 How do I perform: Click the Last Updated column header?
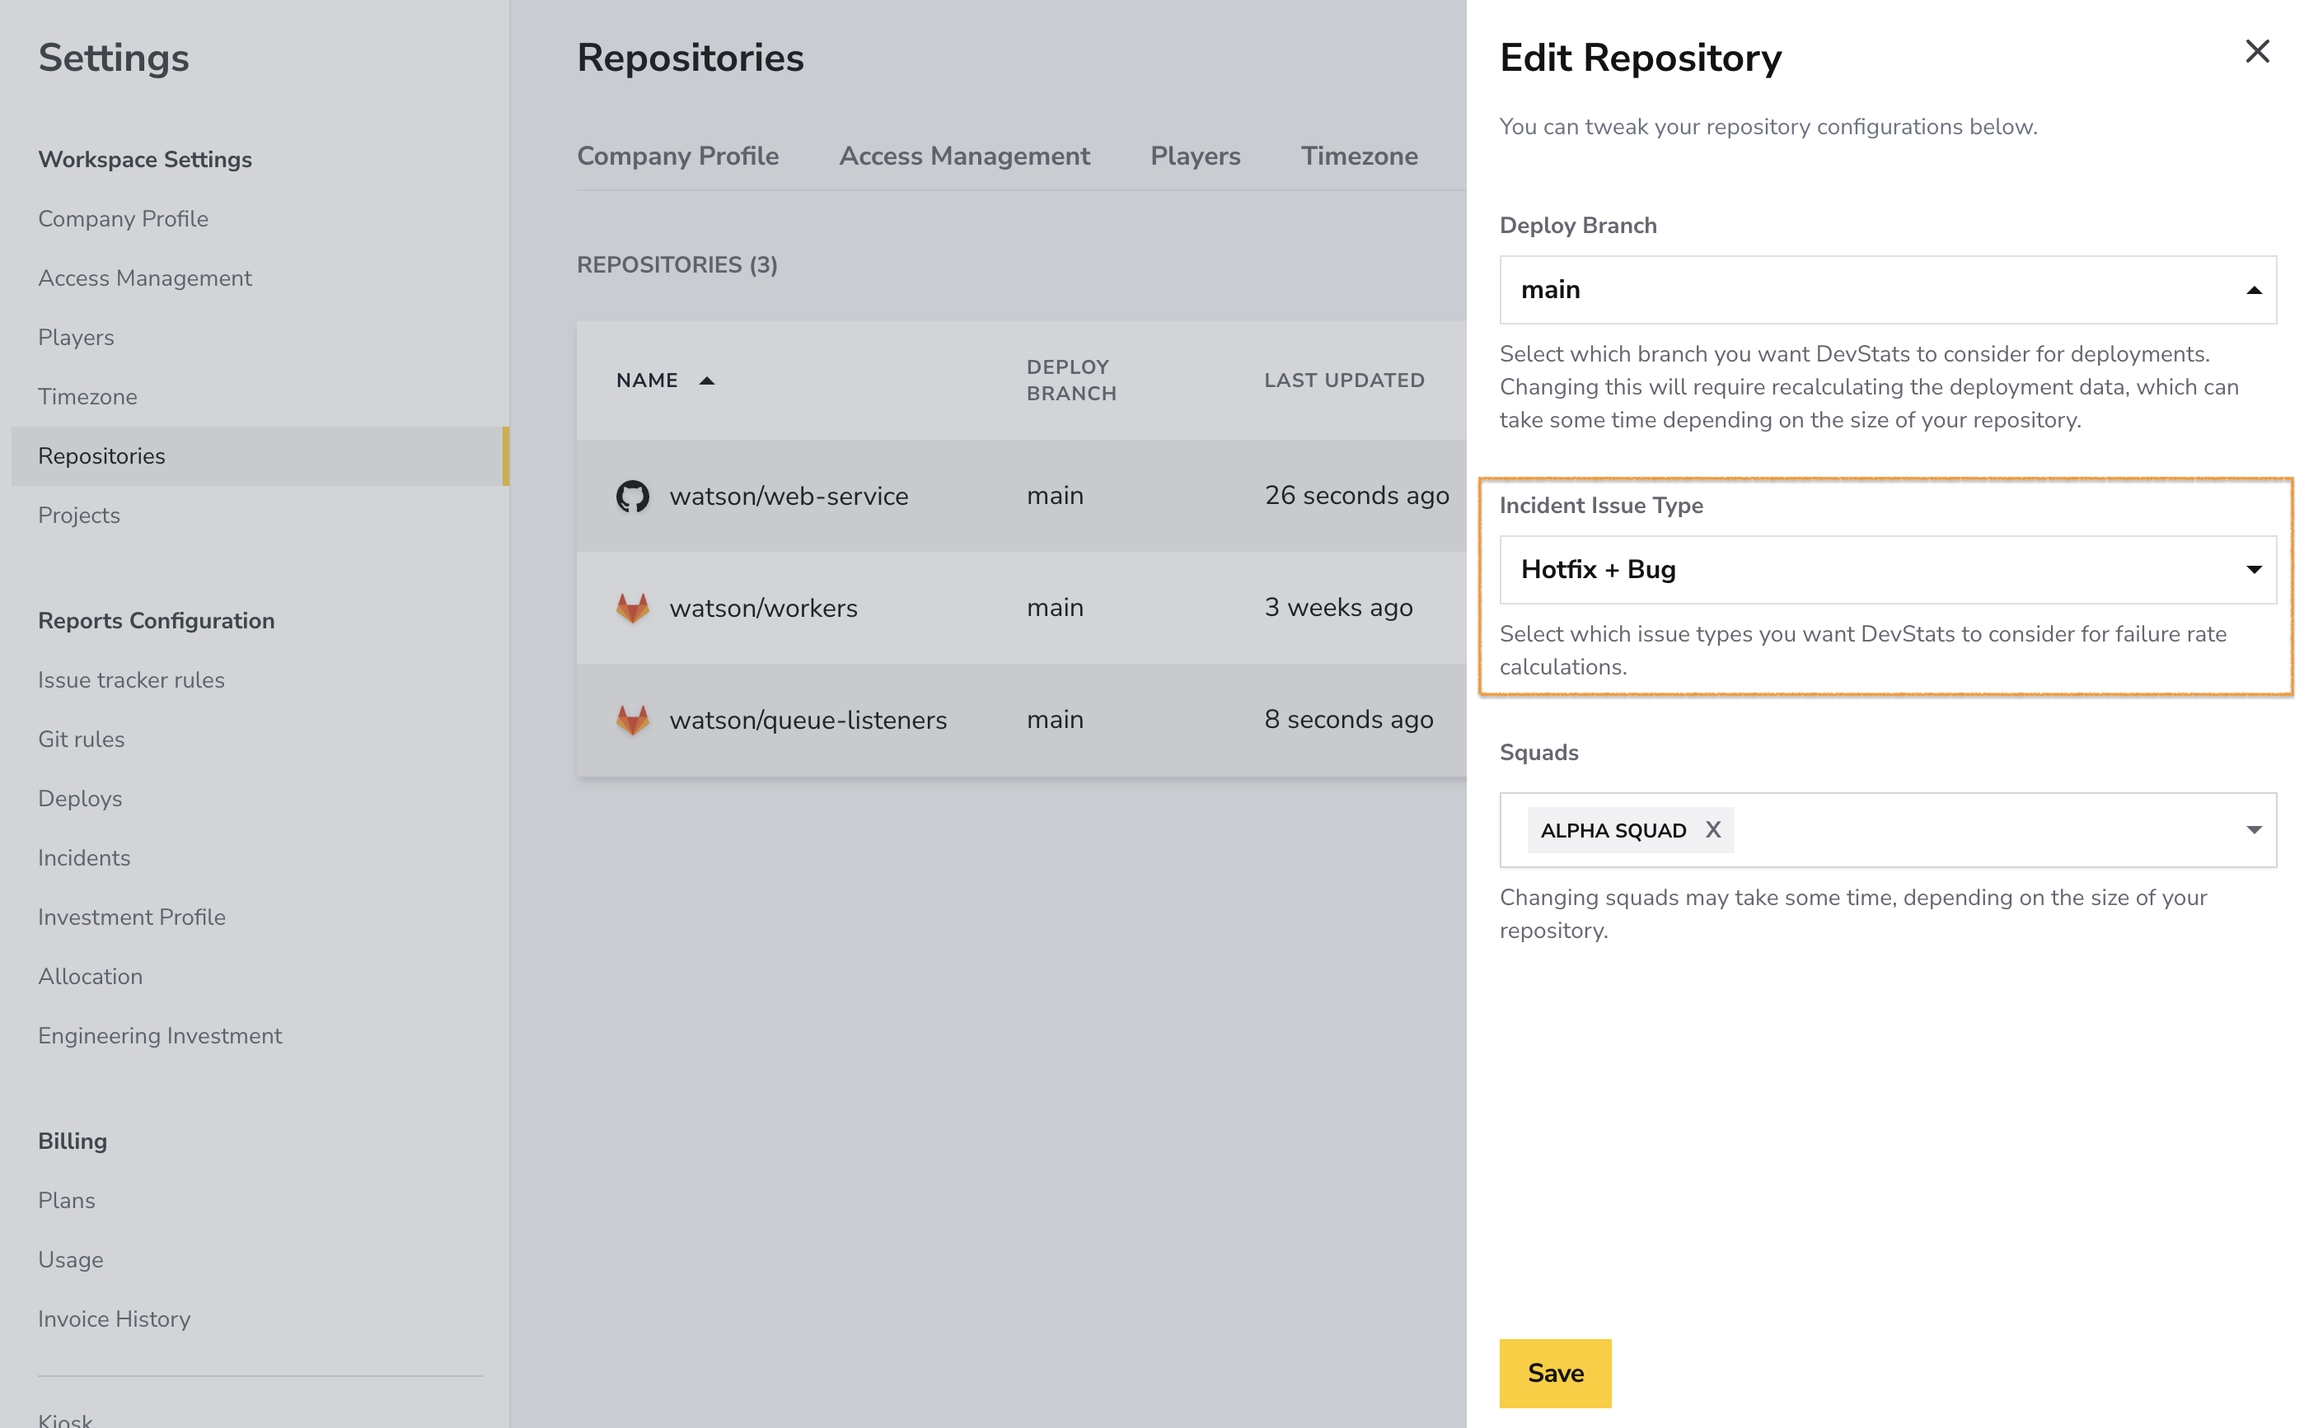(1344, 380)
